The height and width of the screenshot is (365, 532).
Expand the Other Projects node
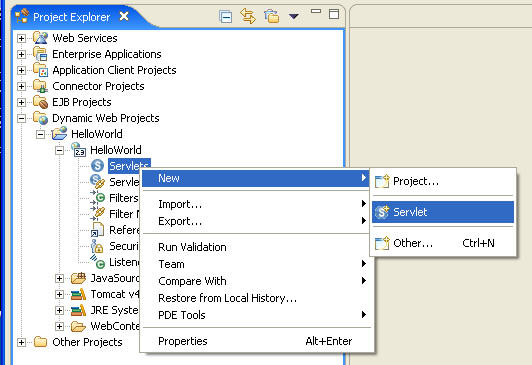pyautogui.click(x=21, y=343)
